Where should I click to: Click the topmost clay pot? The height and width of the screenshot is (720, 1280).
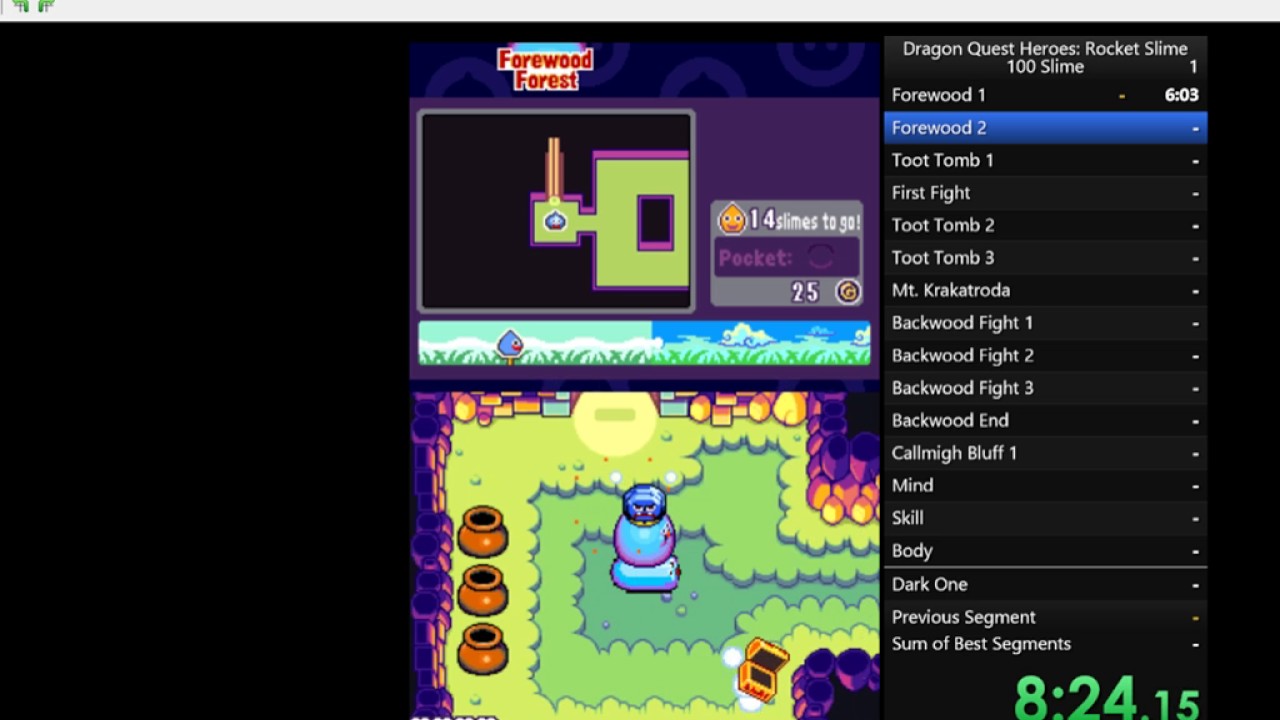(483, 531)
